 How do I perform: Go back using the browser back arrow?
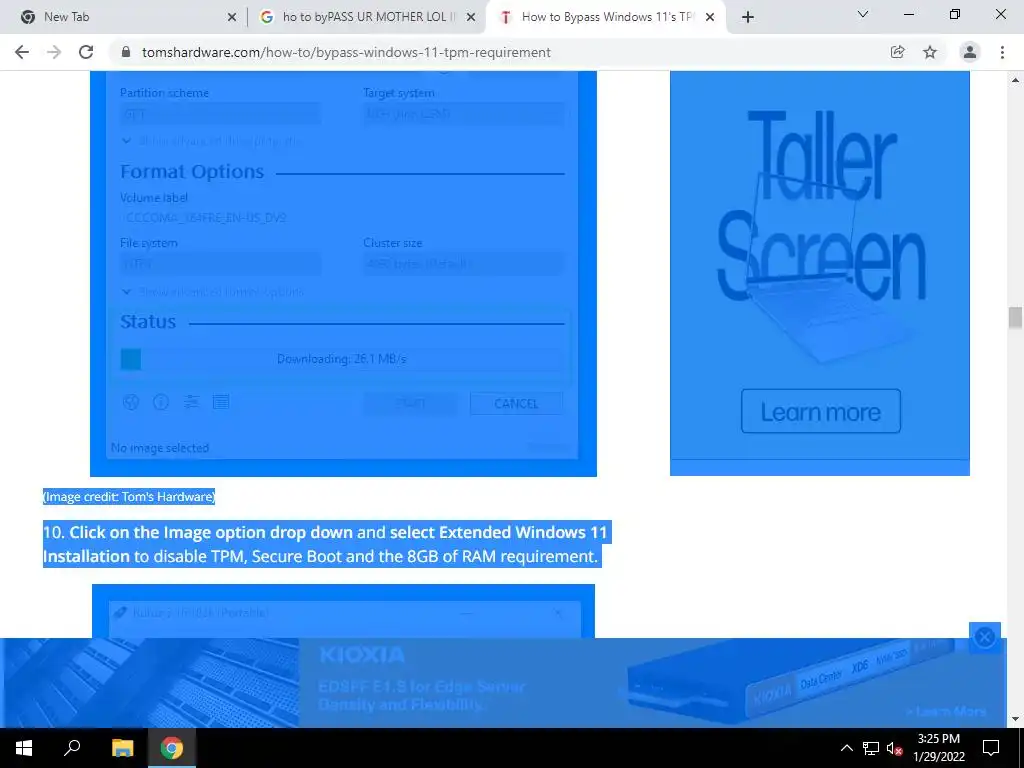(22, 52)
